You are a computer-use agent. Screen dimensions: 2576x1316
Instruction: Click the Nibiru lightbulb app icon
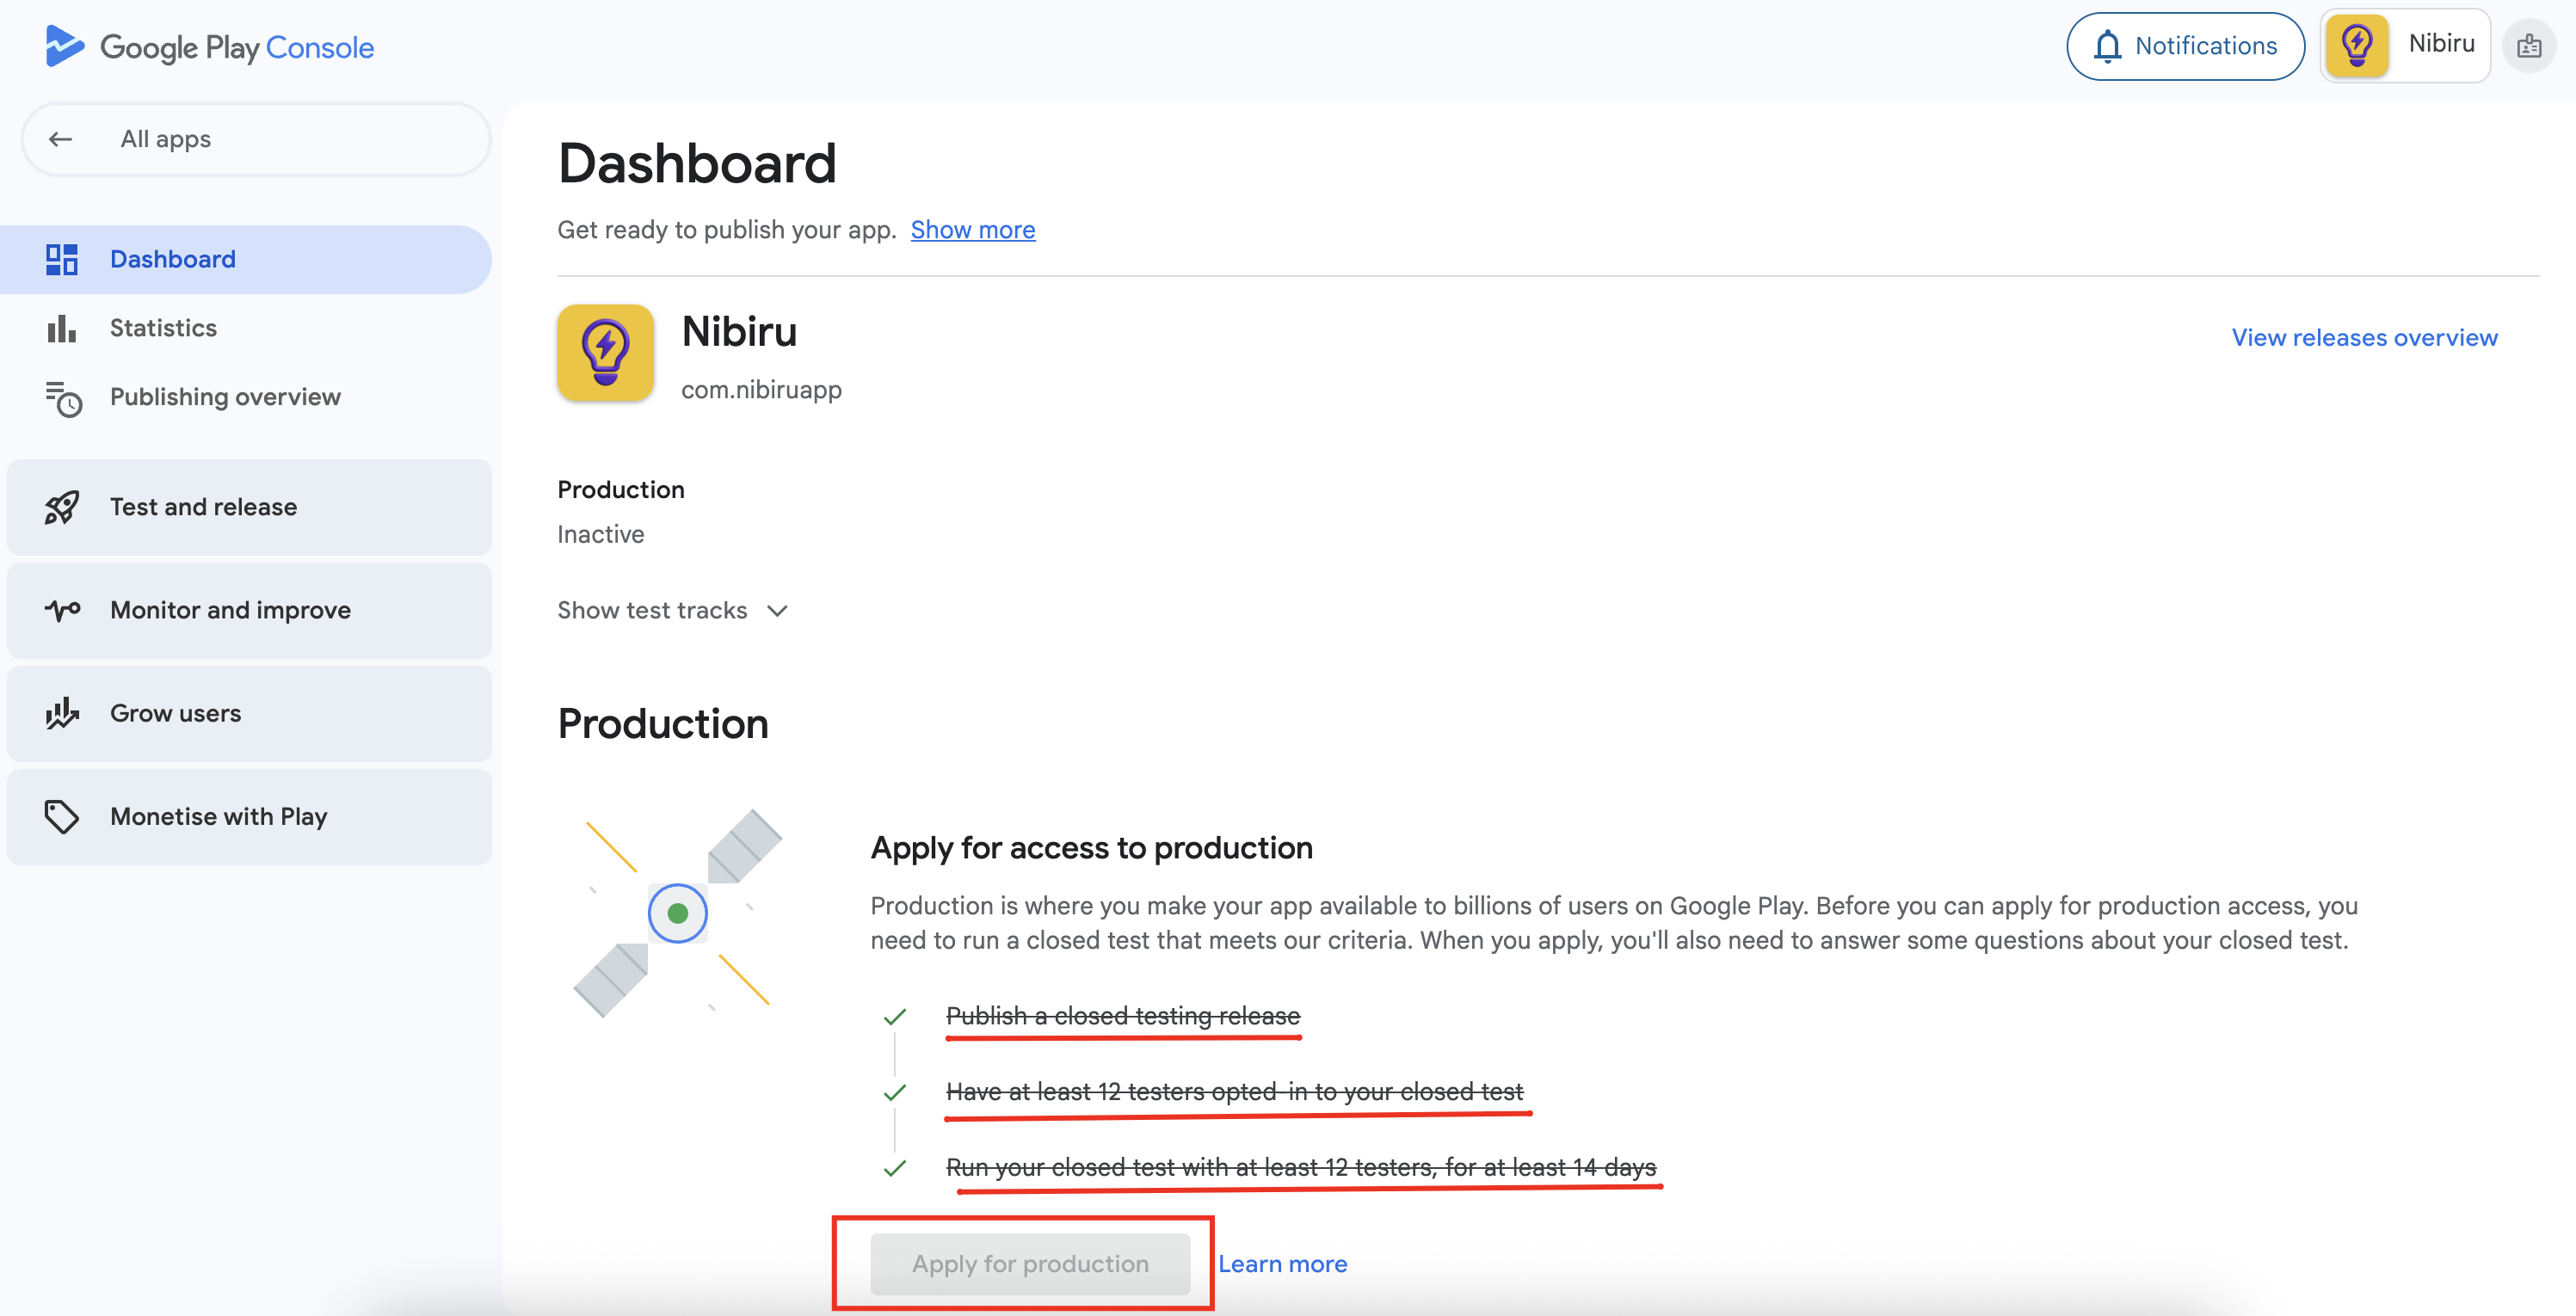[x=605, y=353]
